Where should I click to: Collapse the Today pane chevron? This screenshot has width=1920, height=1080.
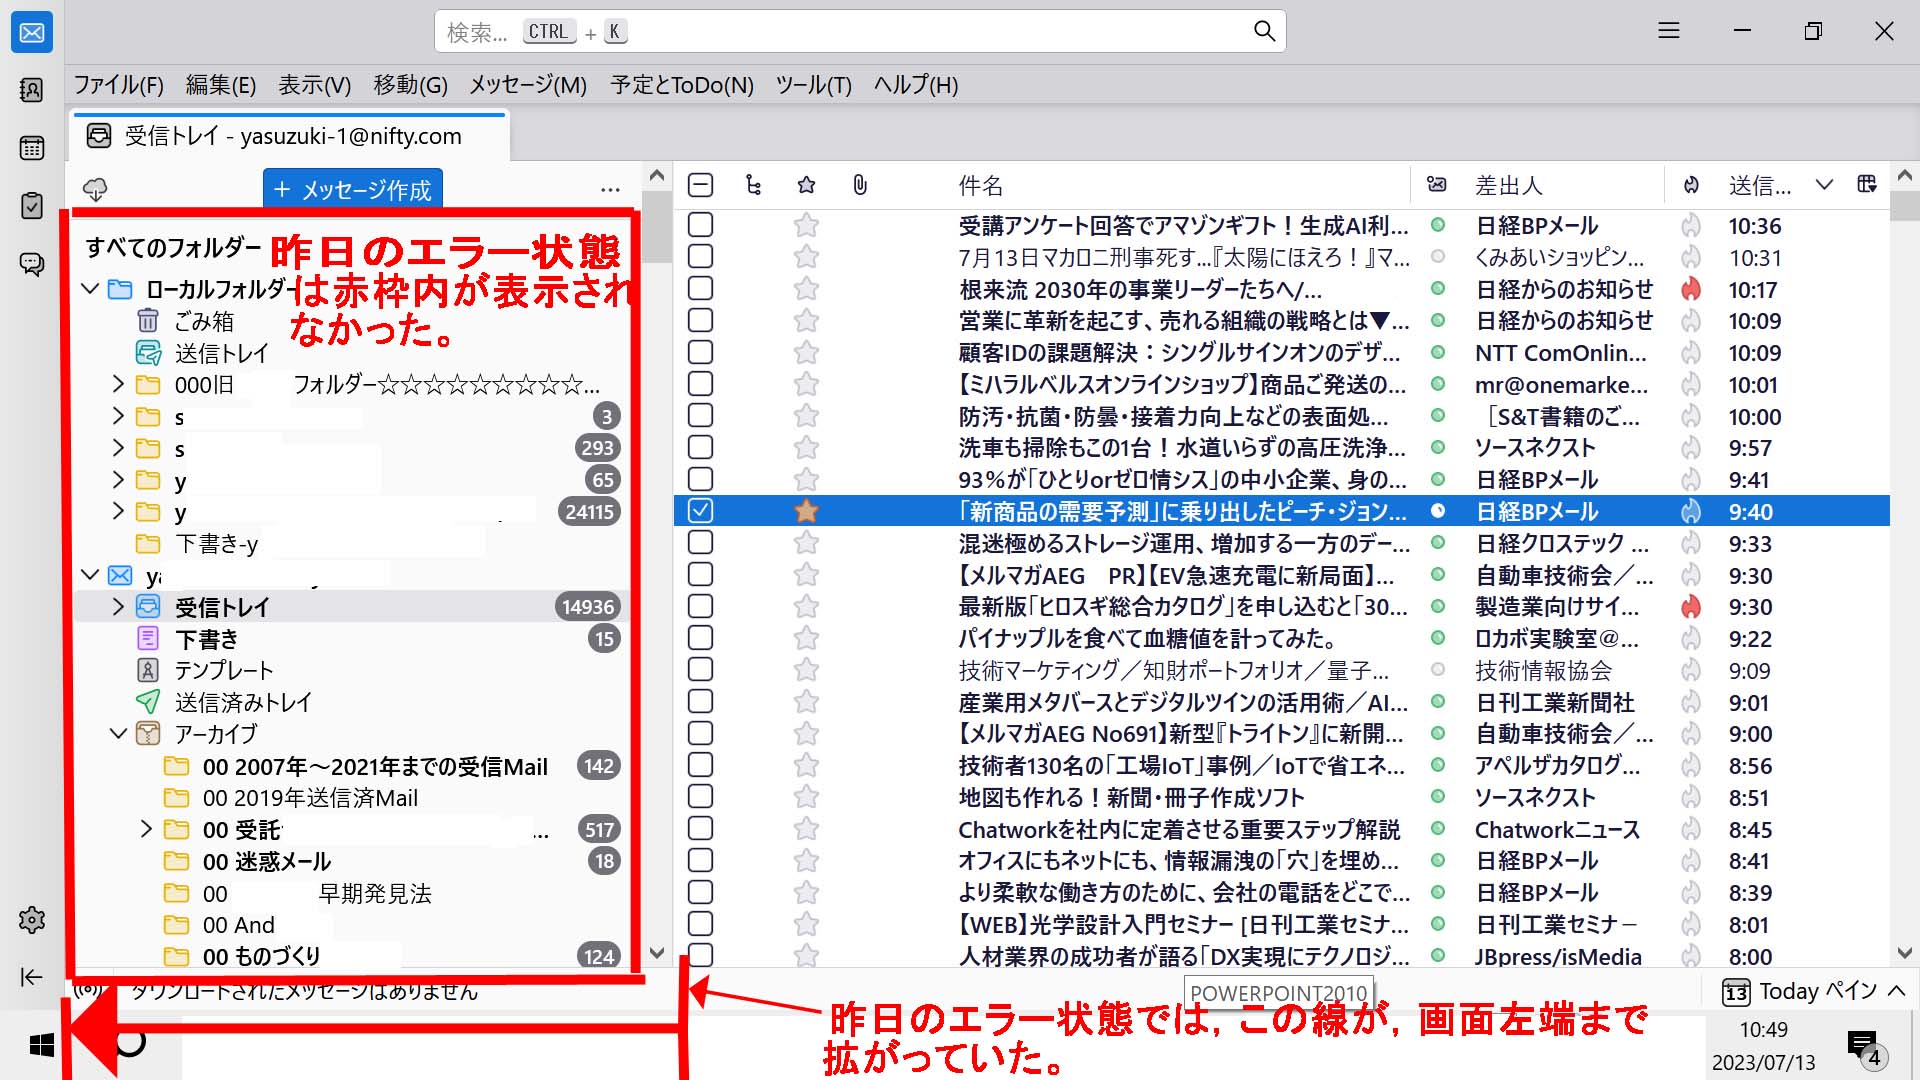(x=1897, y=991)
